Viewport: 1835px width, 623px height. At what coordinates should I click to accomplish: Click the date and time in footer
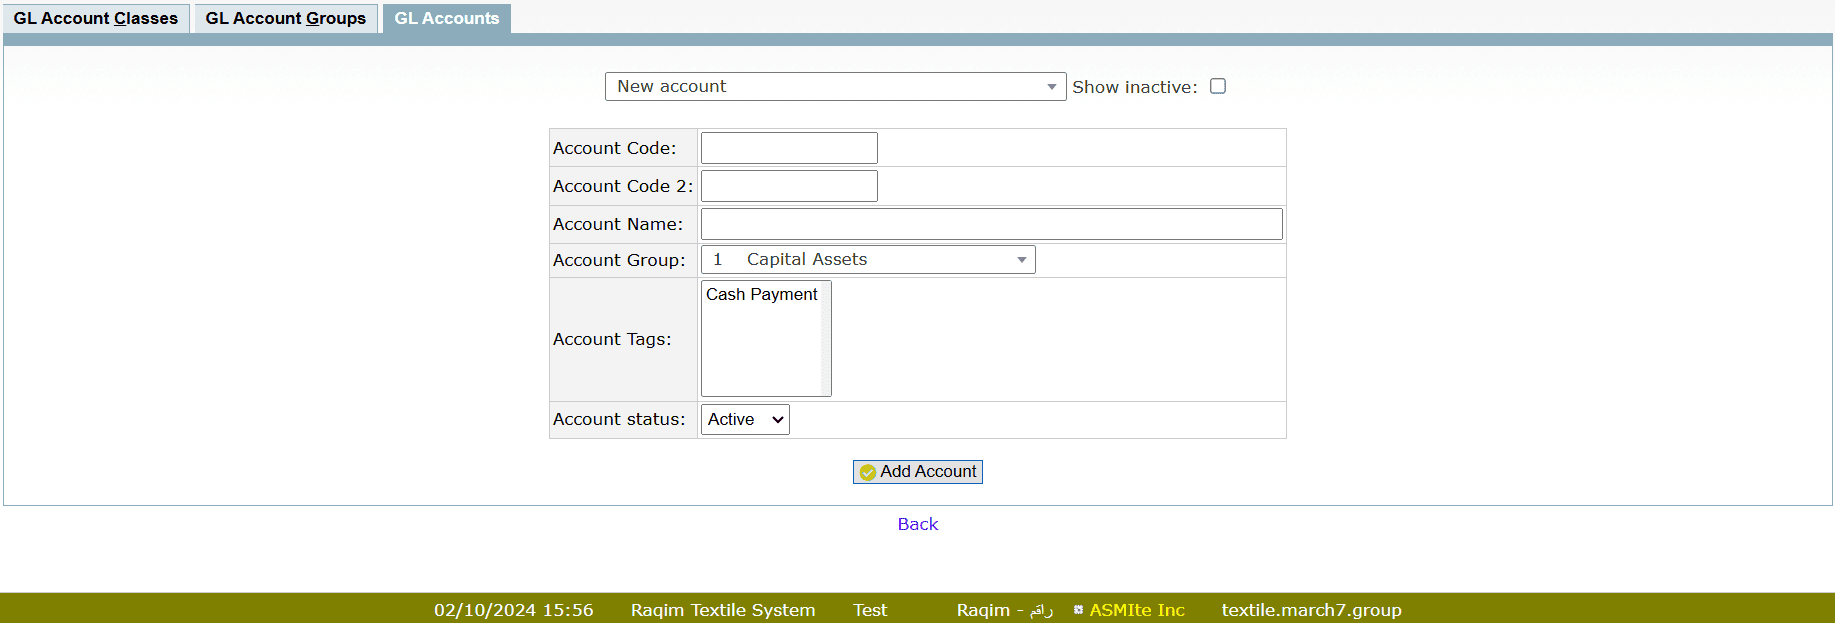click(x=513, y=610)
